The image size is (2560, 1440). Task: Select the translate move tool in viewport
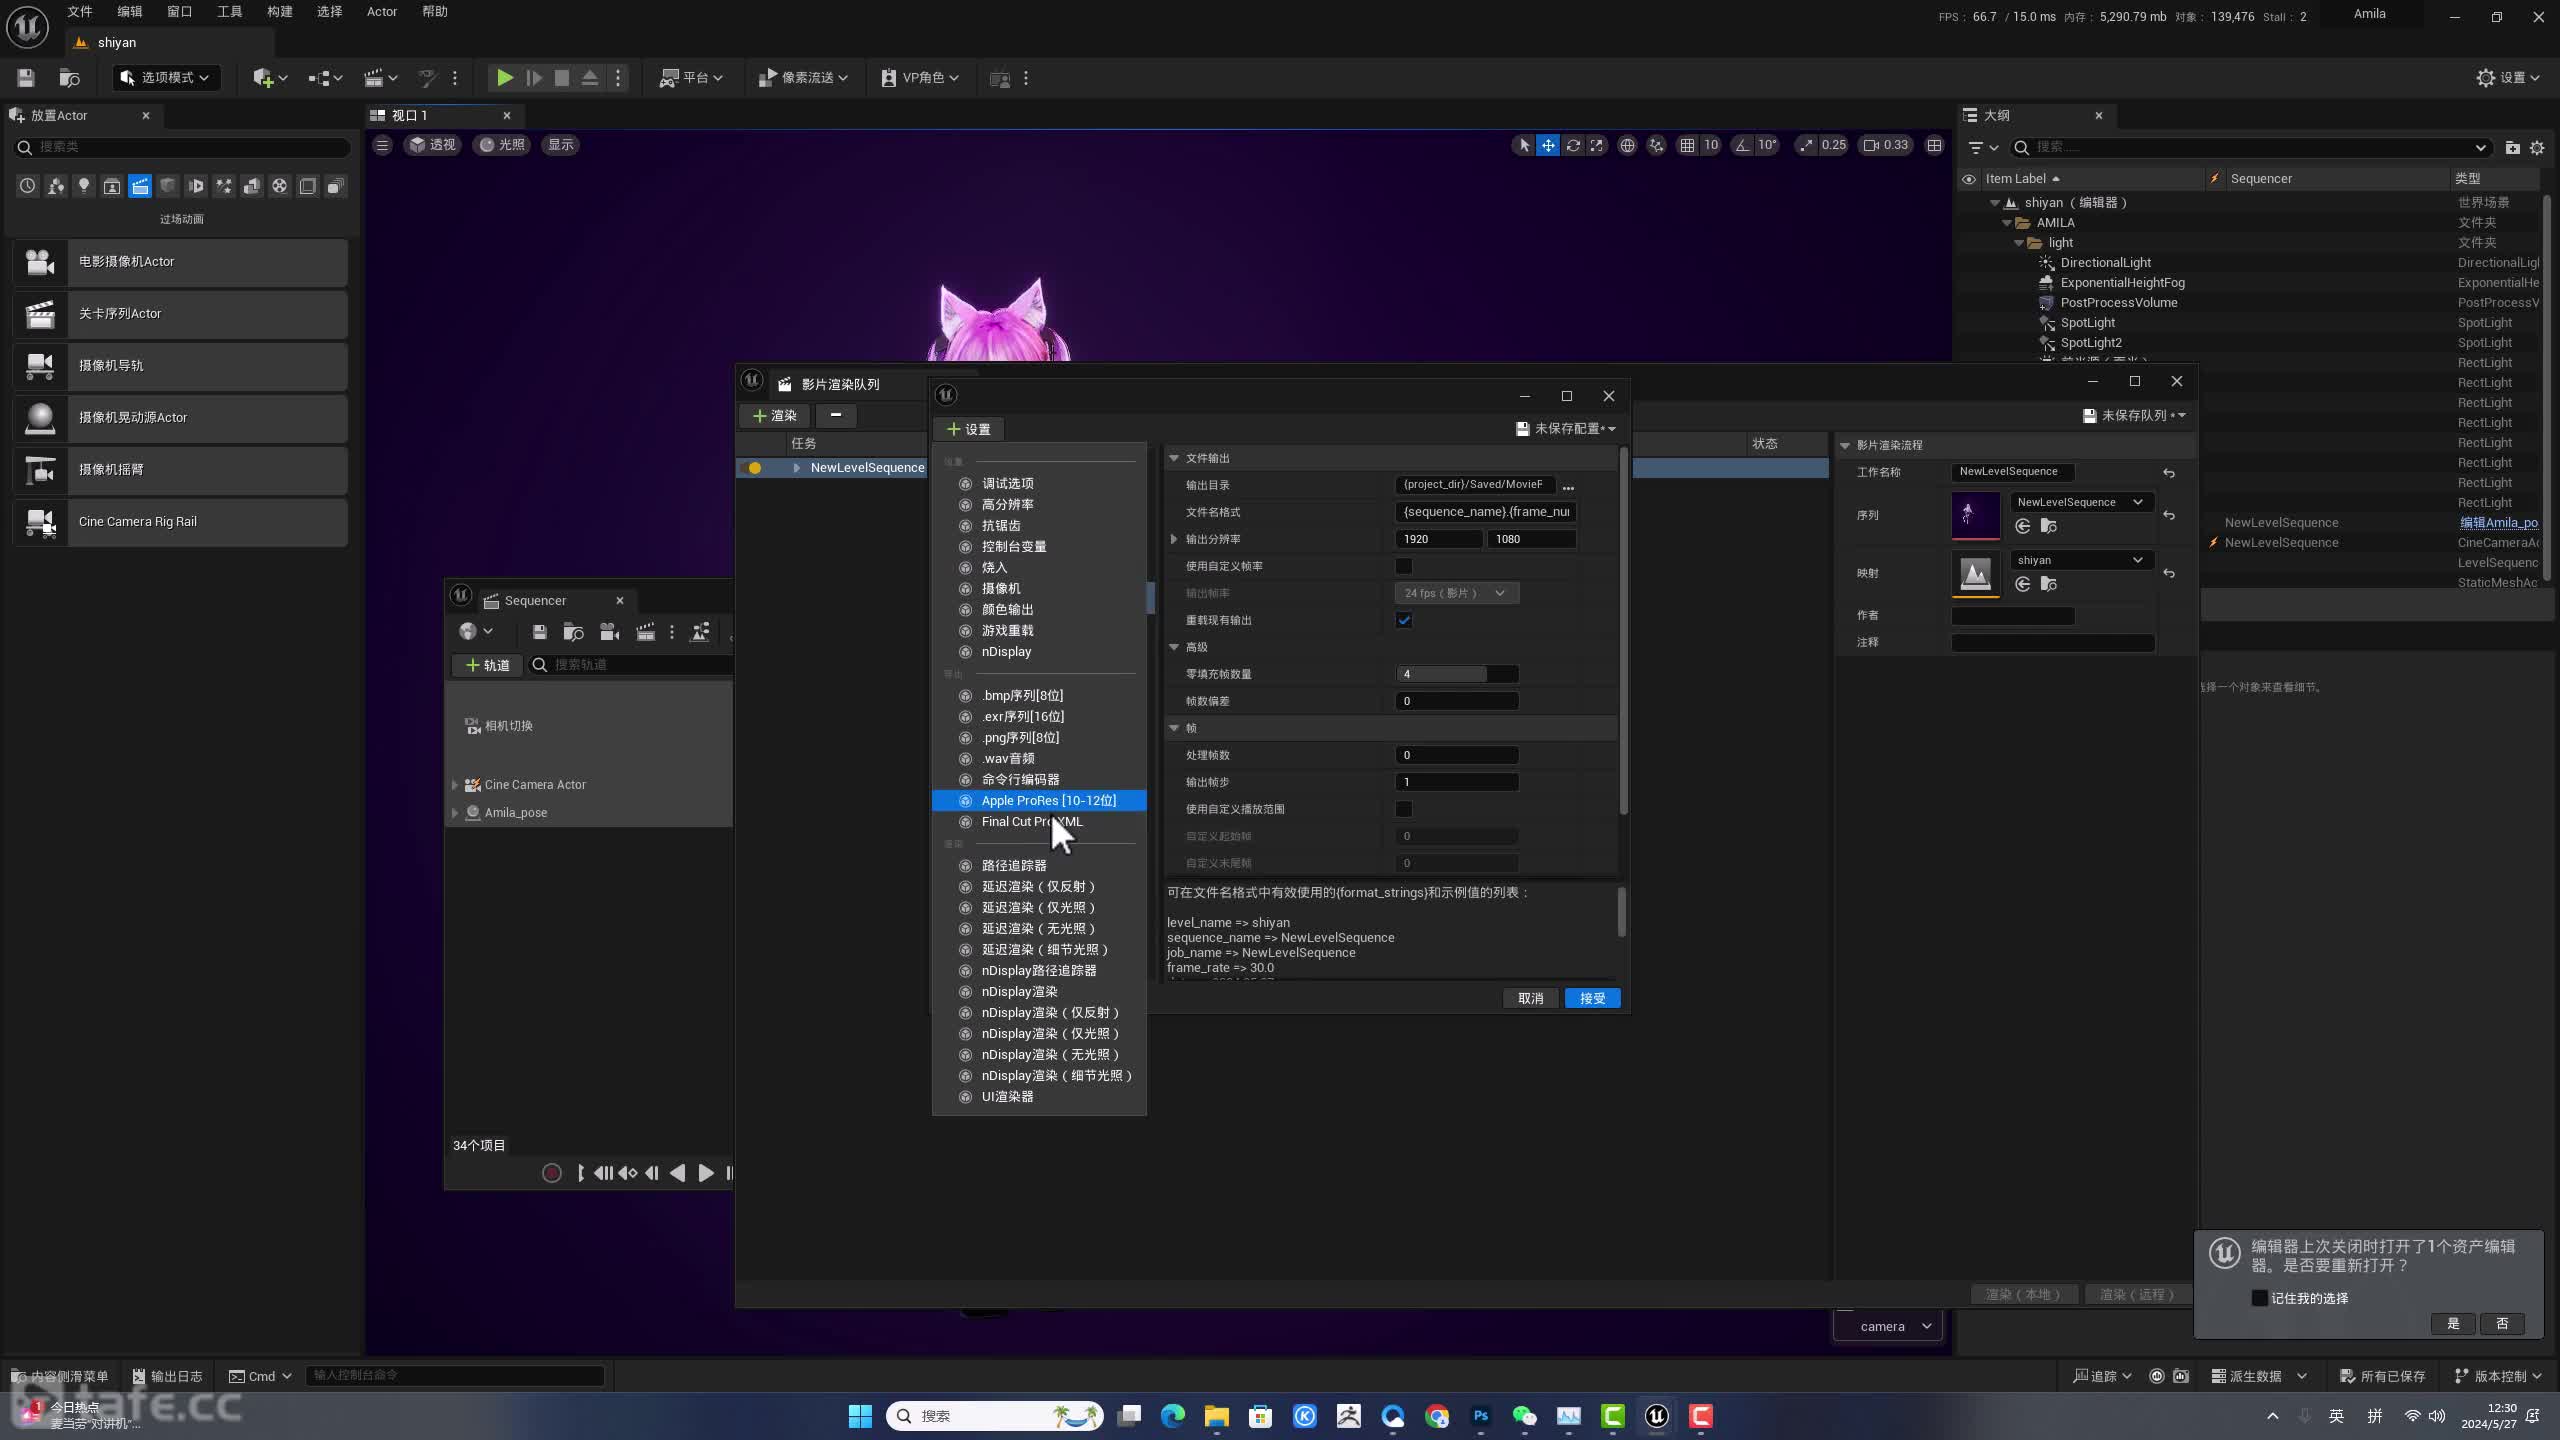[x=1548, y=145]
